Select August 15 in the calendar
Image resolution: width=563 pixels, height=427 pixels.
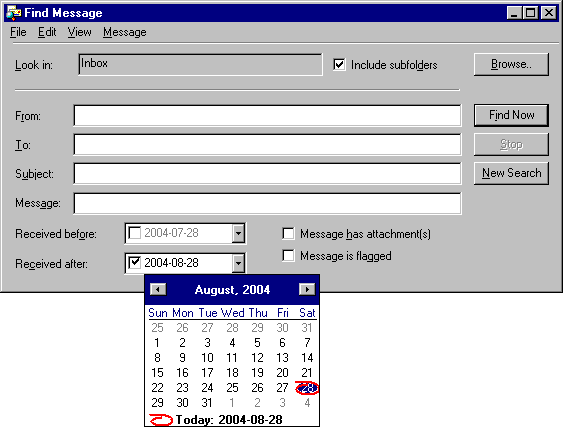[x=157, y=373]
